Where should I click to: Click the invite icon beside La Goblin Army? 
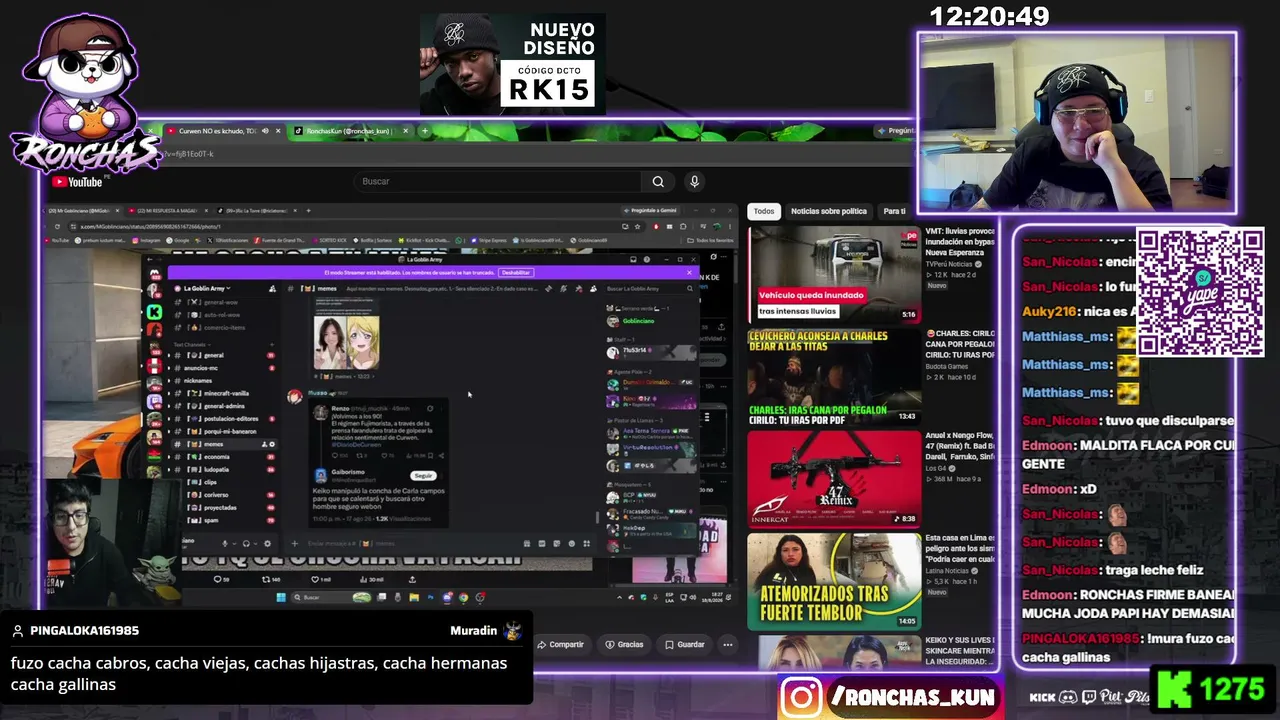pyautogui.click(x=272, y=288)
